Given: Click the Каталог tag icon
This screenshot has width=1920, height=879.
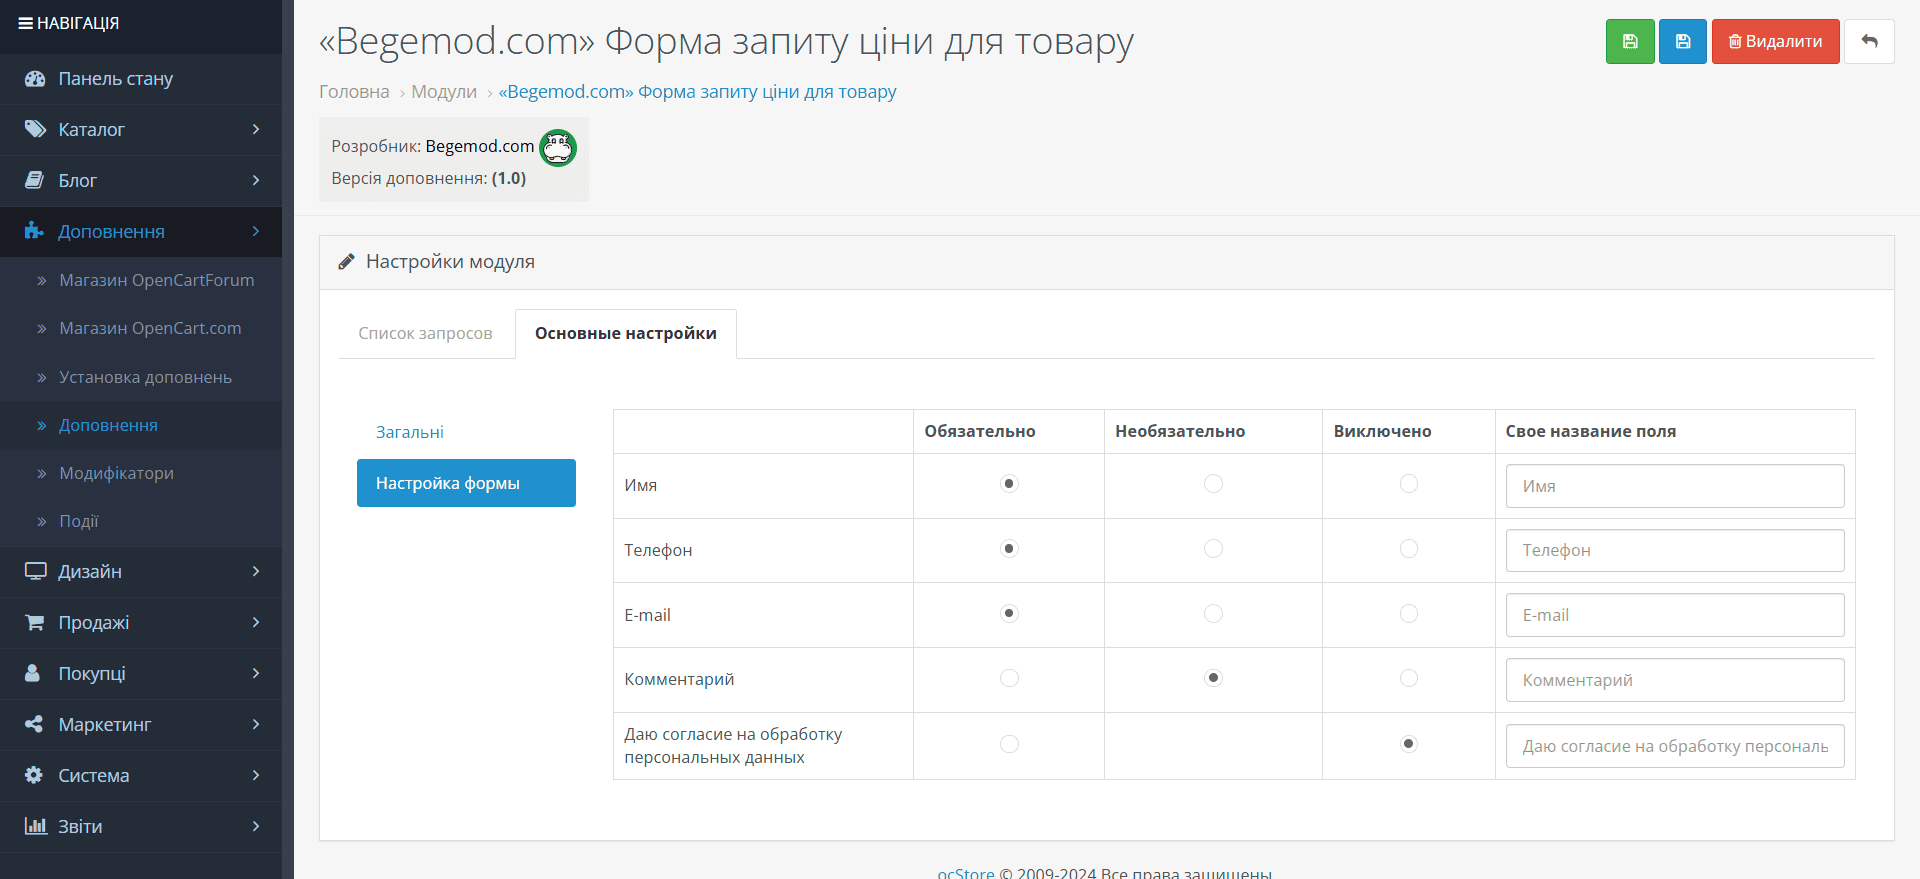Looking at the screenshot, I should tap(35, 130).
